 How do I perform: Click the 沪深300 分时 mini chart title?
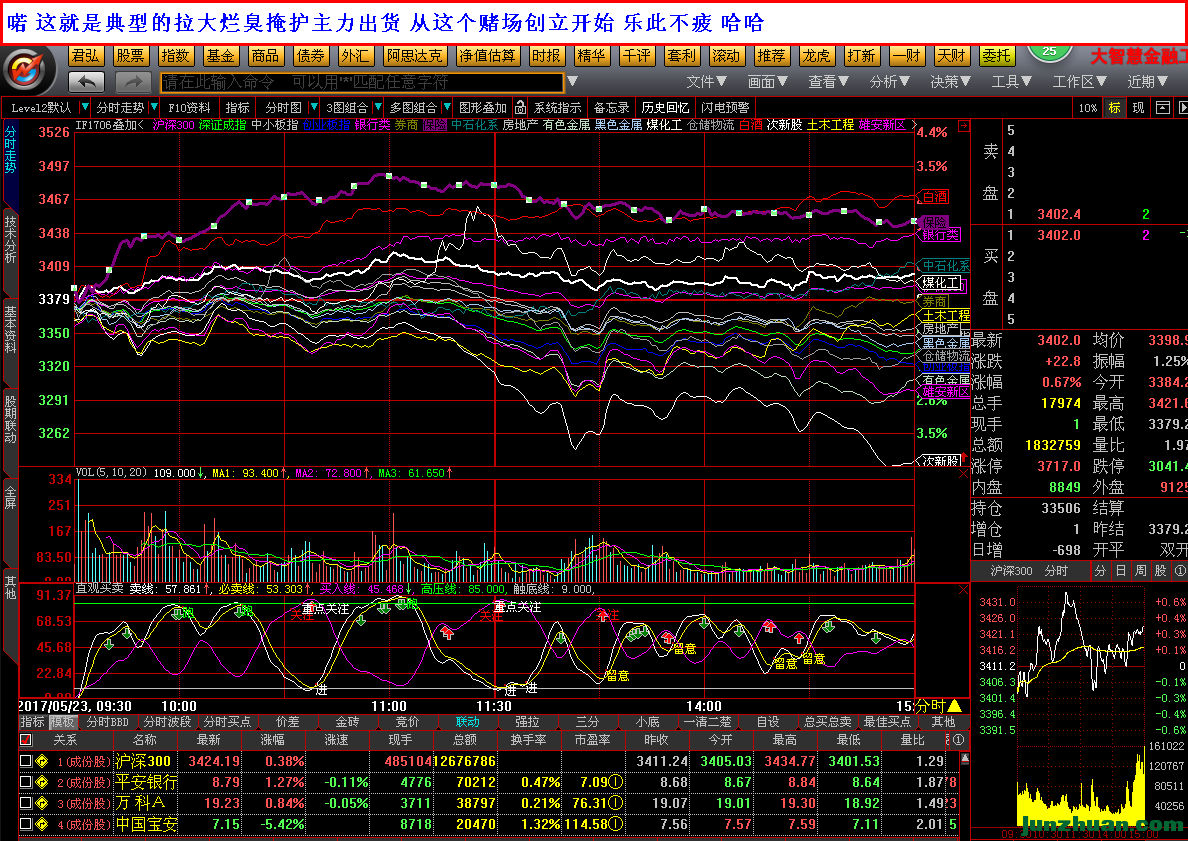1029,571
